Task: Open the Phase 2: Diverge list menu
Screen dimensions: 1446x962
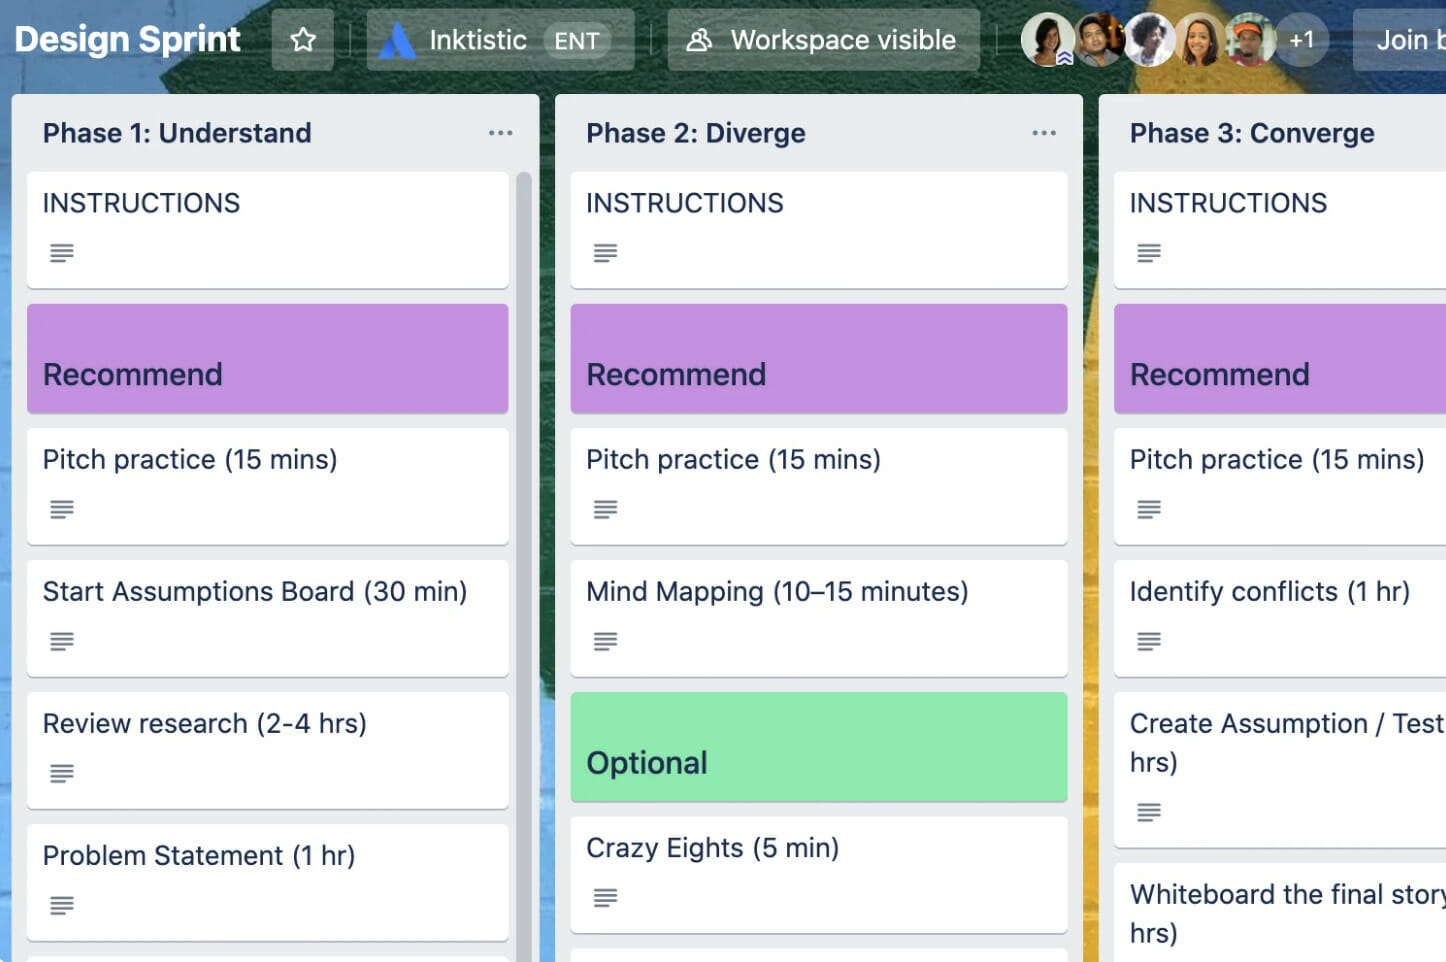Action: click(1044, 132)
